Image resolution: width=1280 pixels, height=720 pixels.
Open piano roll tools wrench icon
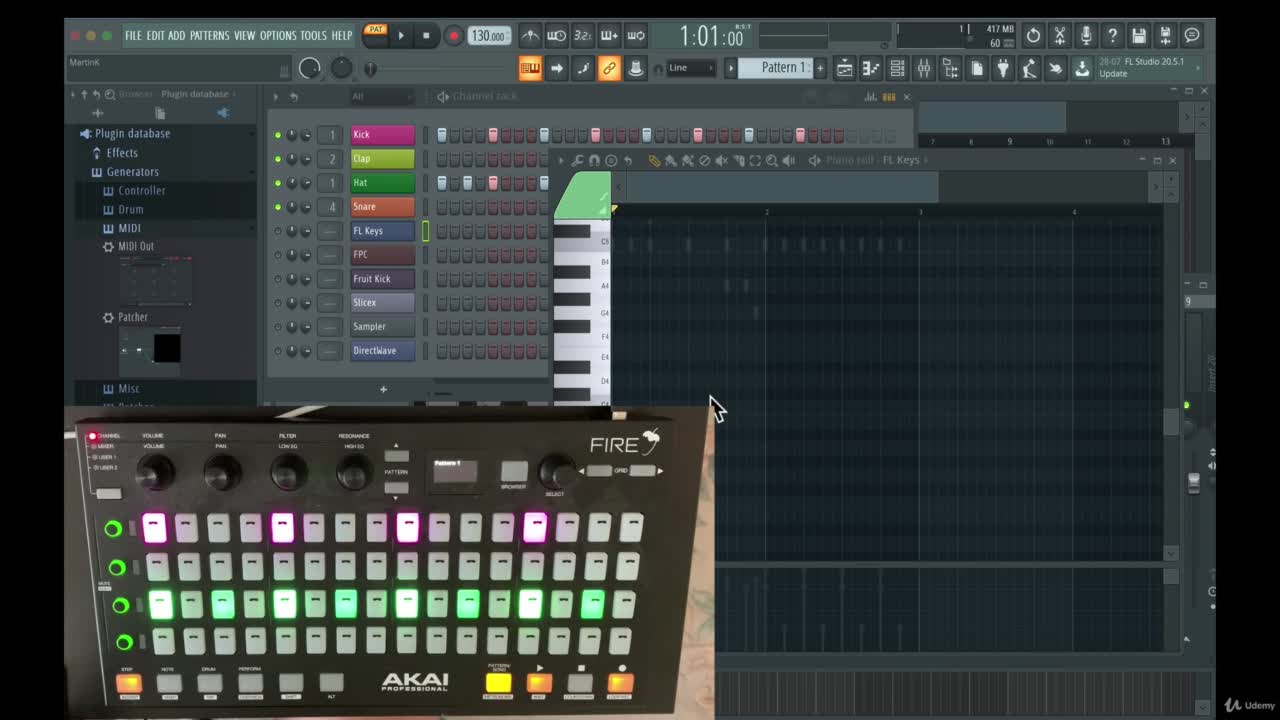click(577, 160)
